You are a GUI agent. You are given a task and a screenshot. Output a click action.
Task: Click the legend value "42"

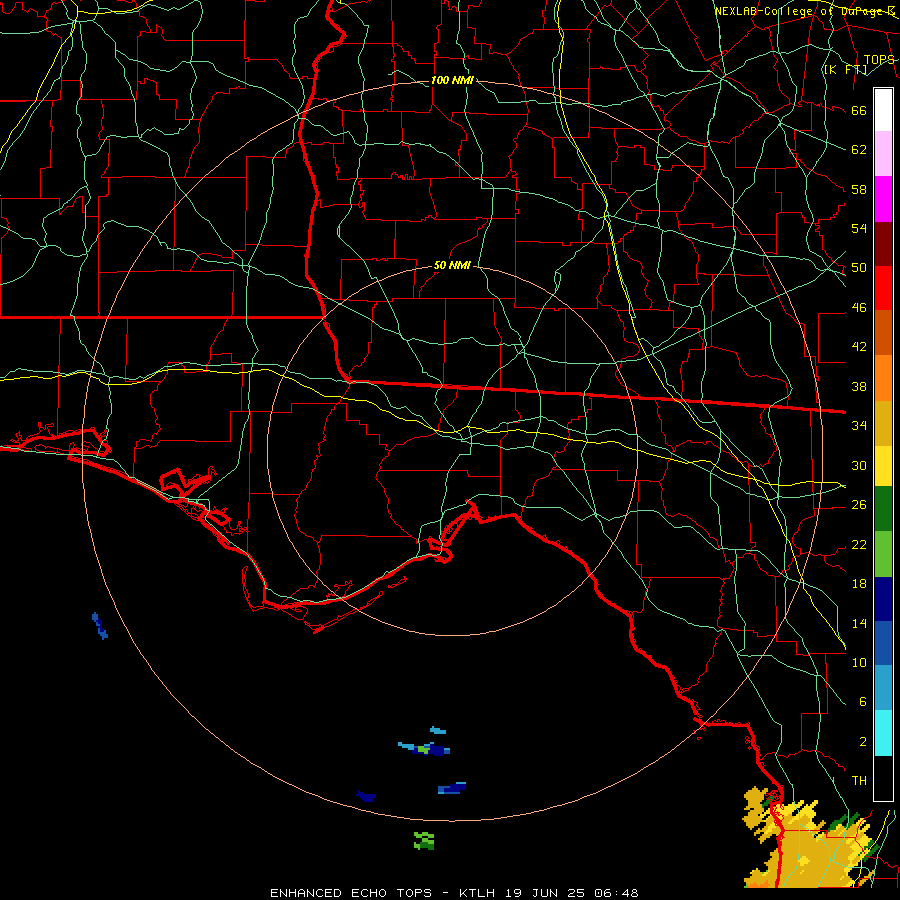[x=859, y=347]
